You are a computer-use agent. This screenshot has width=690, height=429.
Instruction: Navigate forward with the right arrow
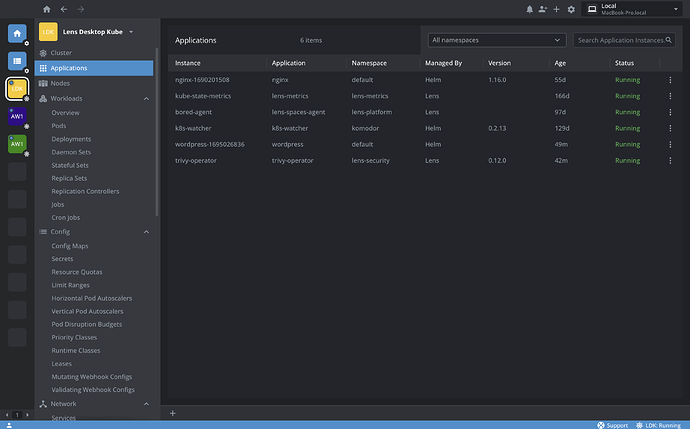[81, 9]
